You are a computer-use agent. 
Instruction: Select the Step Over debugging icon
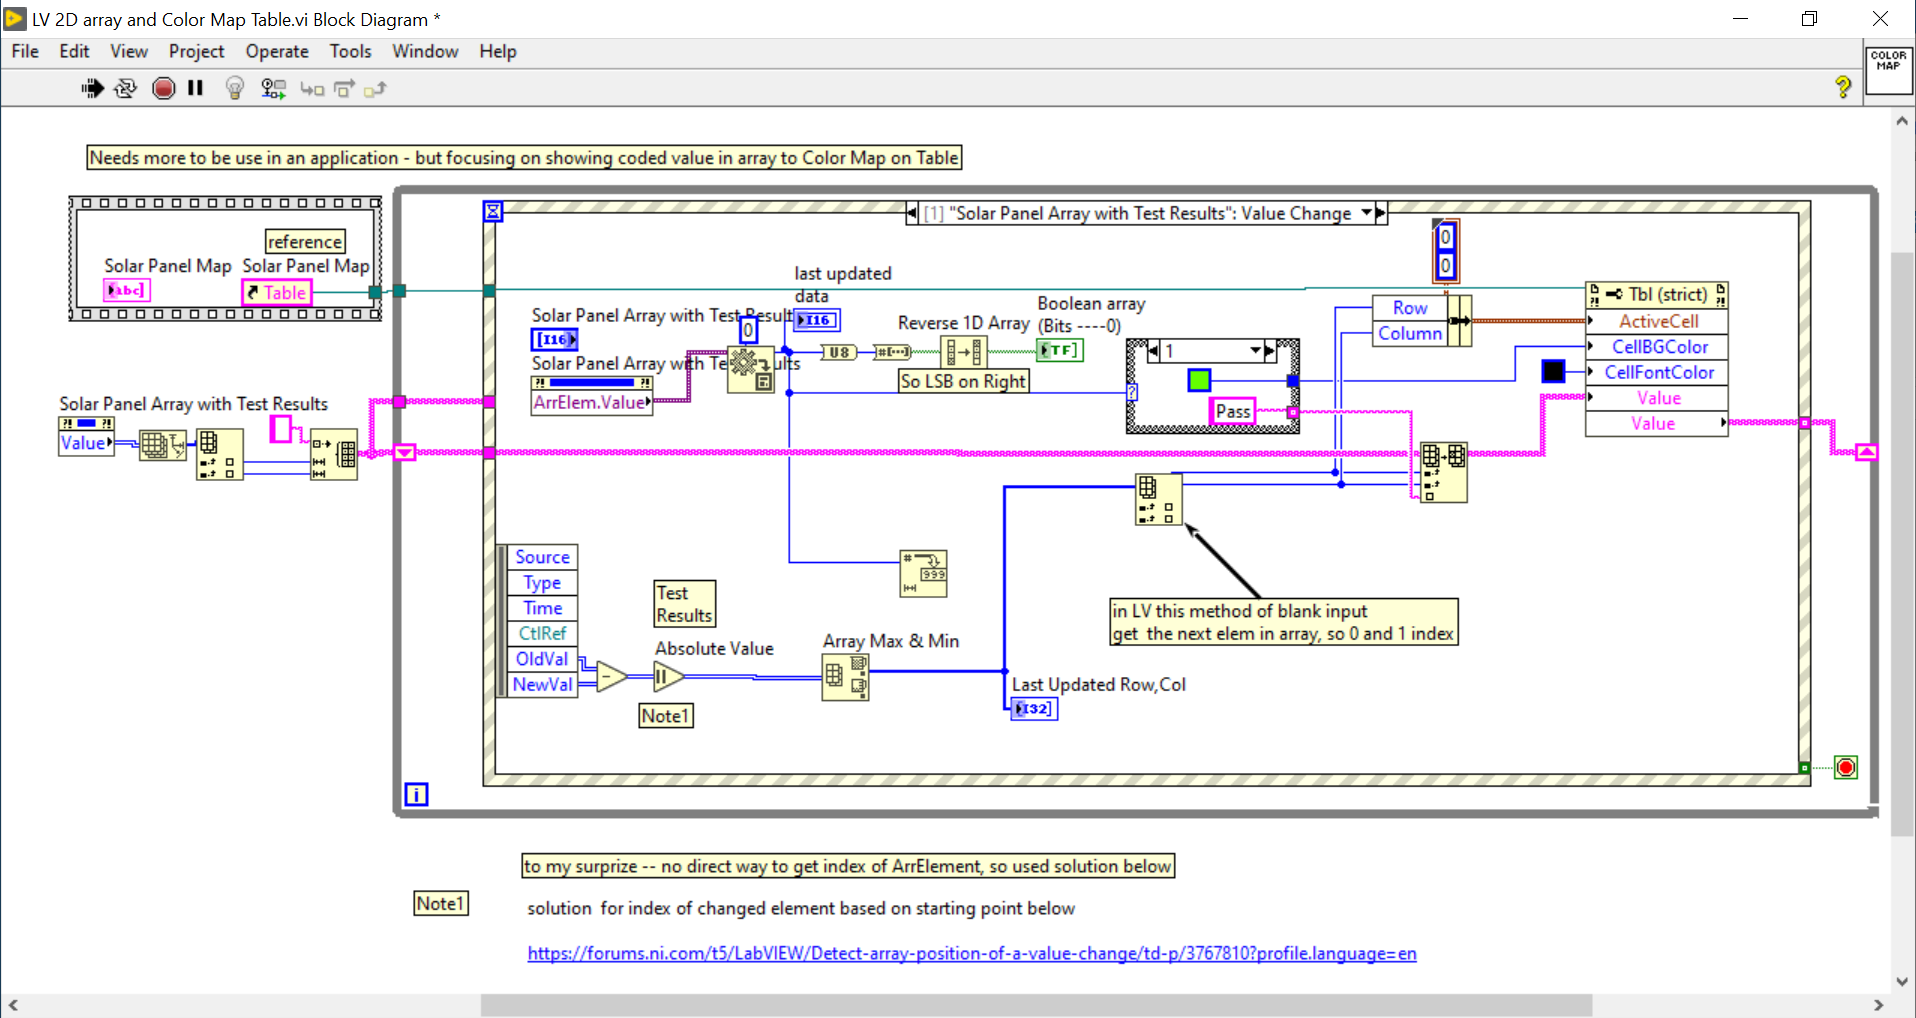point(343,89)
